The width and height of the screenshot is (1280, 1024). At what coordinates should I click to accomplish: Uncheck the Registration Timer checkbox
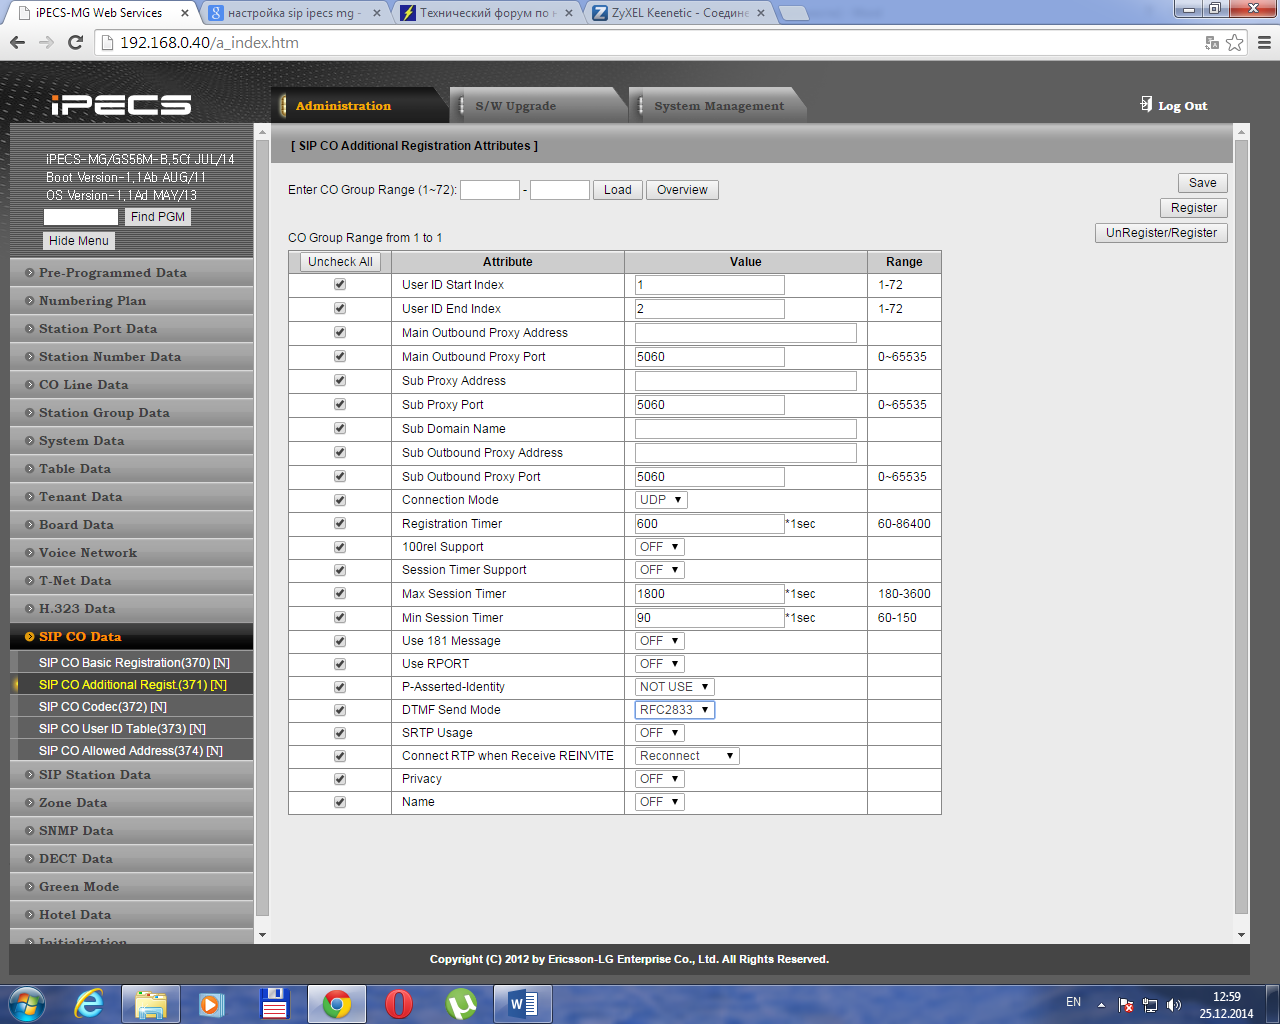(340, 524)
